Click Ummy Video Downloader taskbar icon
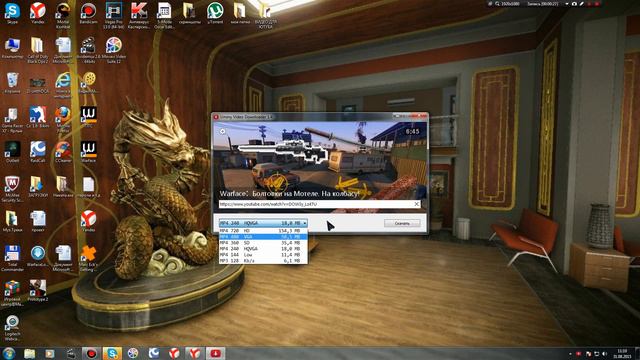Screen dimensions: 640x360 tap(216, 353)
